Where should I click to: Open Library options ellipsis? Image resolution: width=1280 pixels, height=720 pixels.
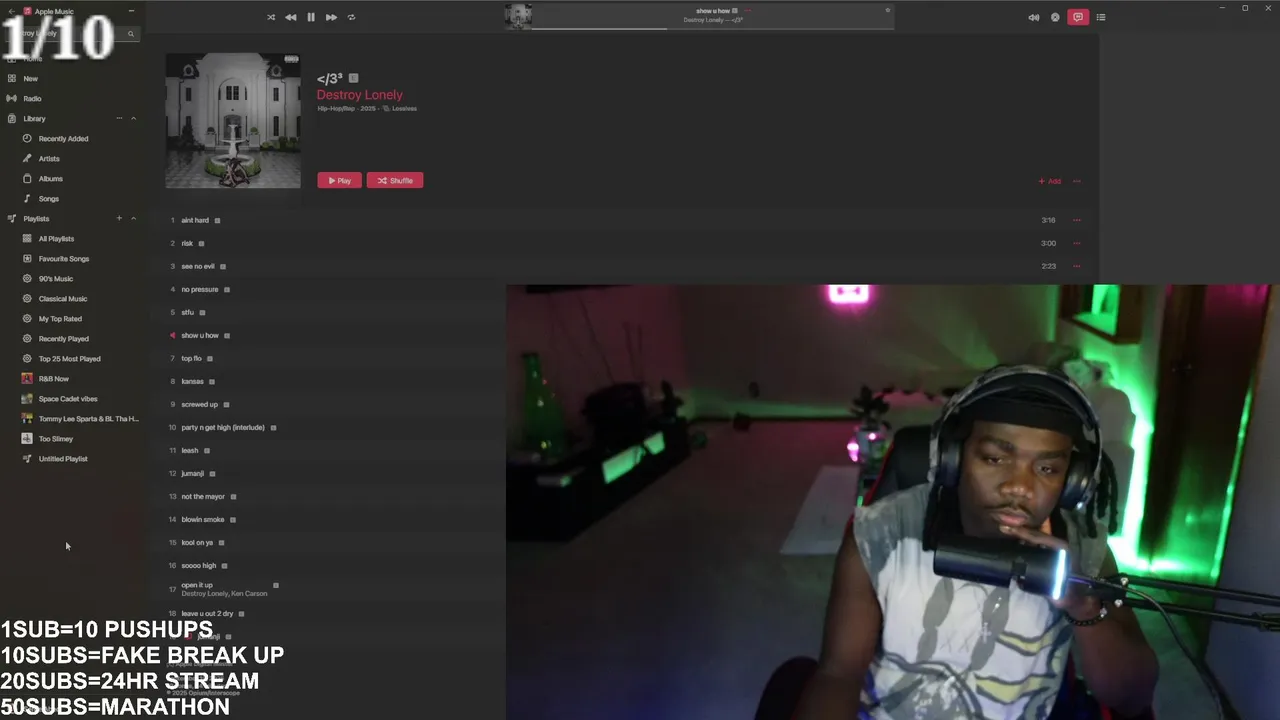click(x=119, y=118)
